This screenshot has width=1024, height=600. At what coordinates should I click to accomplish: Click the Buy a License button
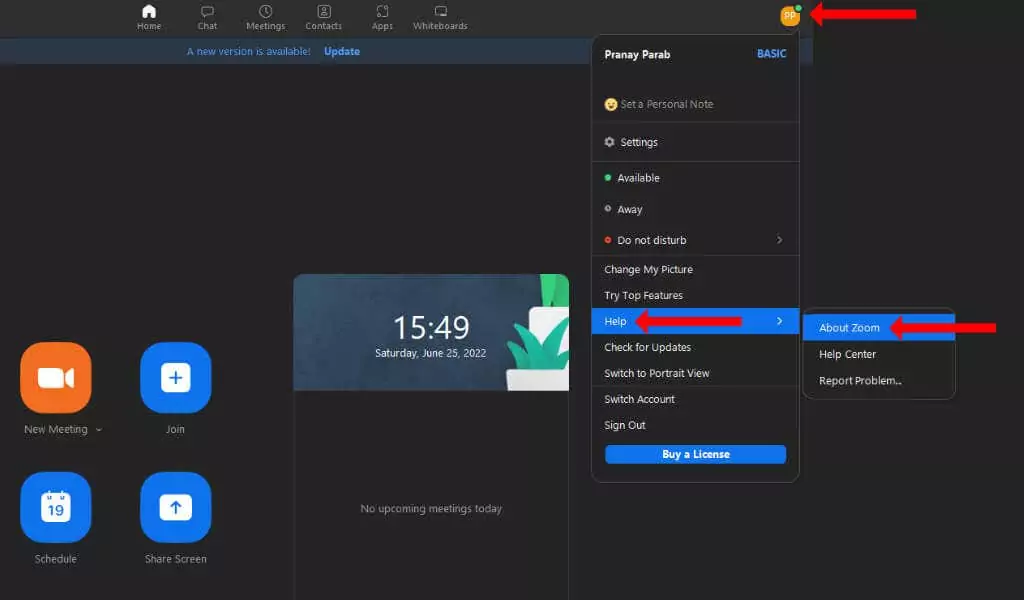point(695,454)
